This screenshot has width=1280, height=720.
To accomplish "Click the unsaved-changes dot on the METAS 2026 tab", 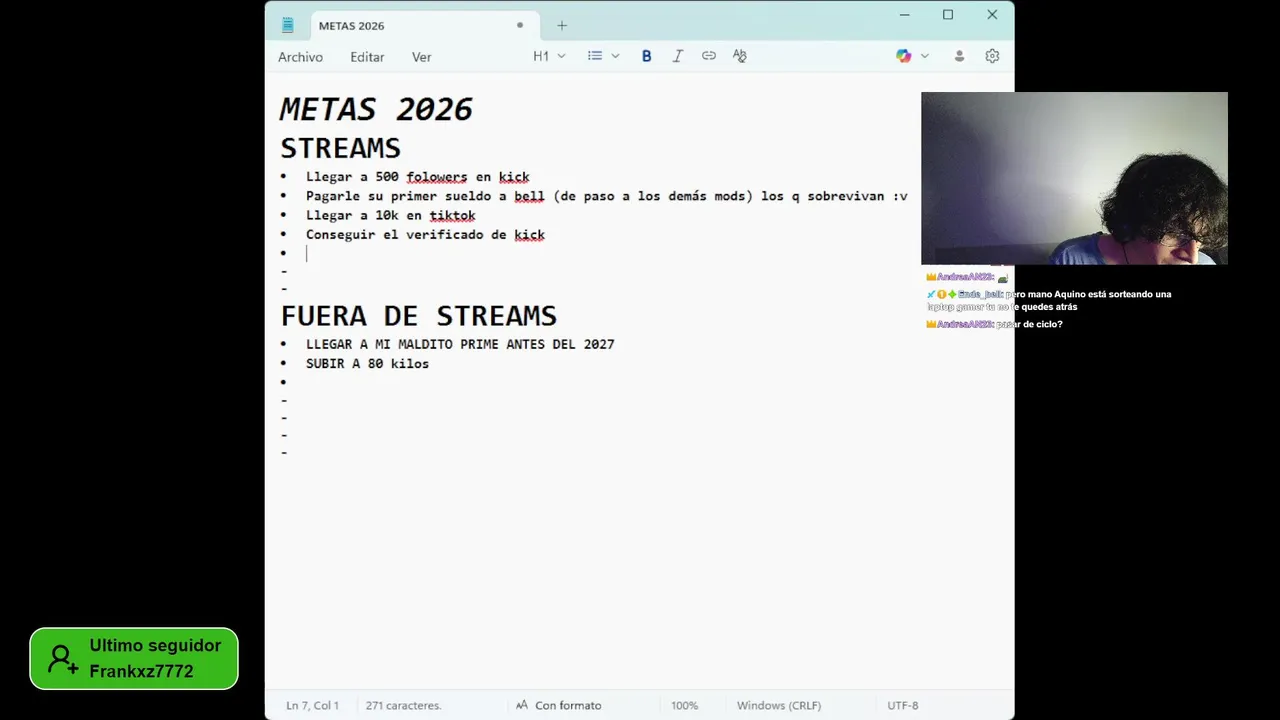I will pyautogui.click(x=520, y=25).
